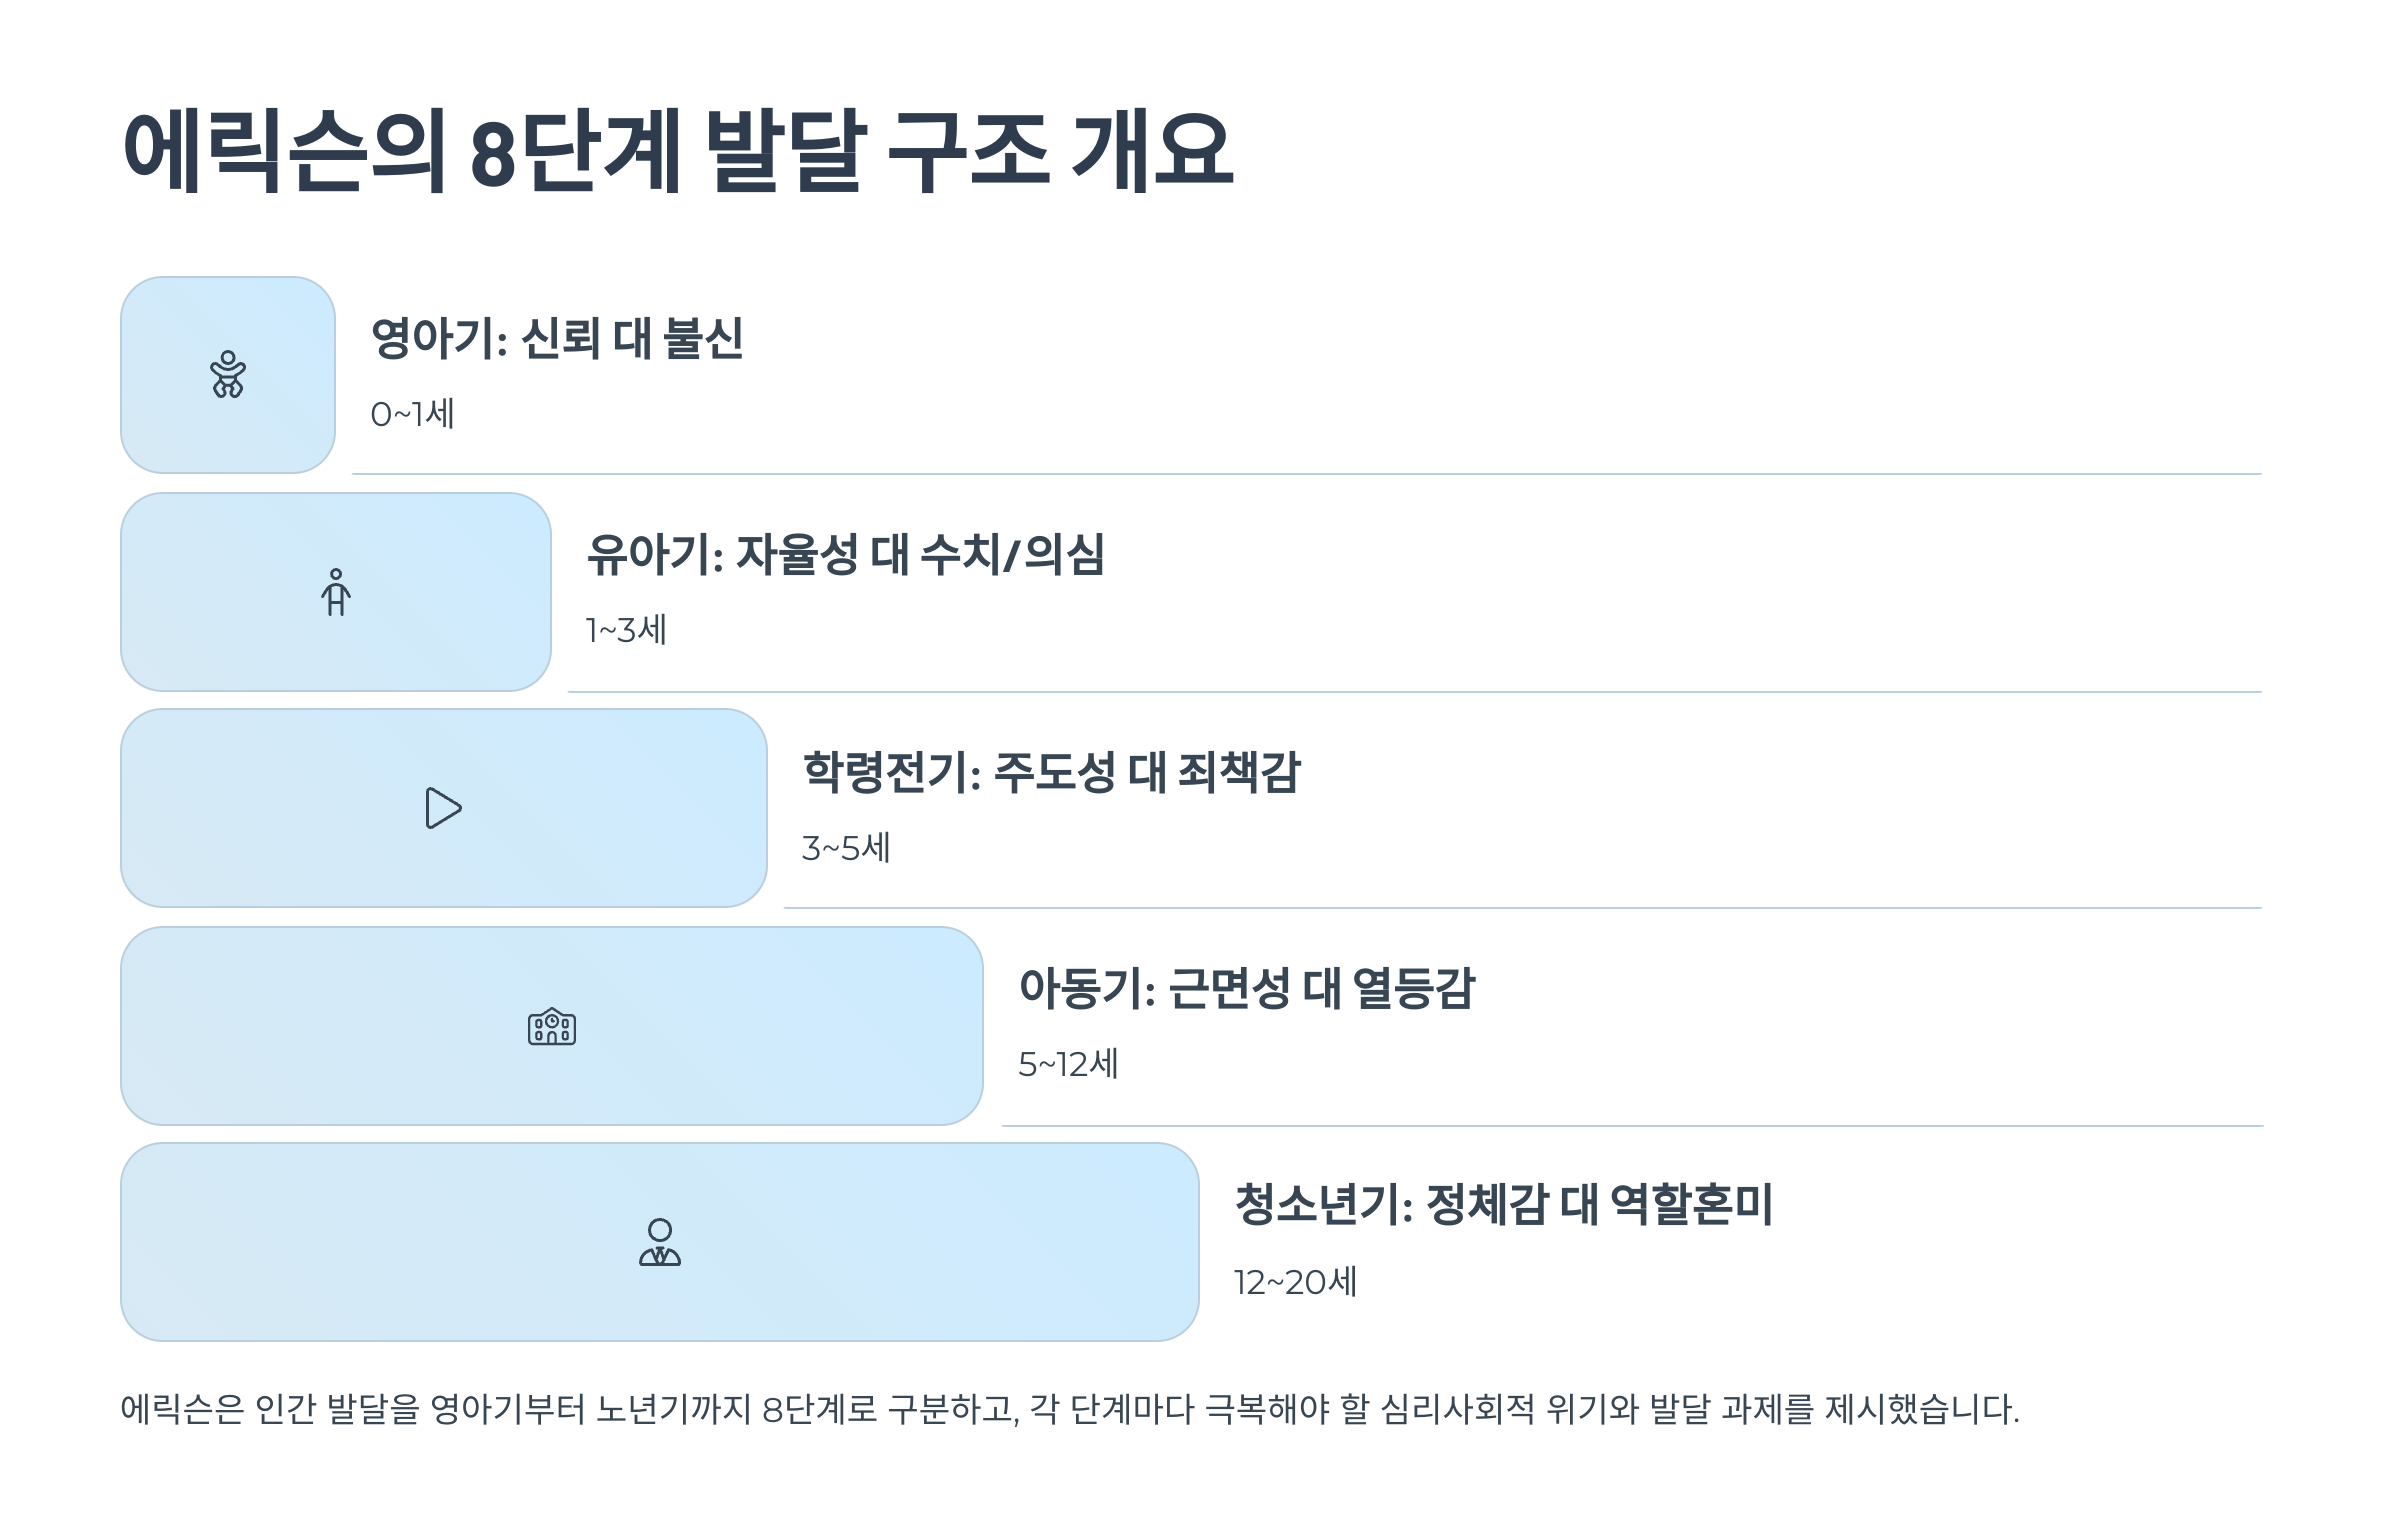Select the heading 청소년기: 정체감 대 역할혼미
2400x1530 pixels.
[1504, 1204]
